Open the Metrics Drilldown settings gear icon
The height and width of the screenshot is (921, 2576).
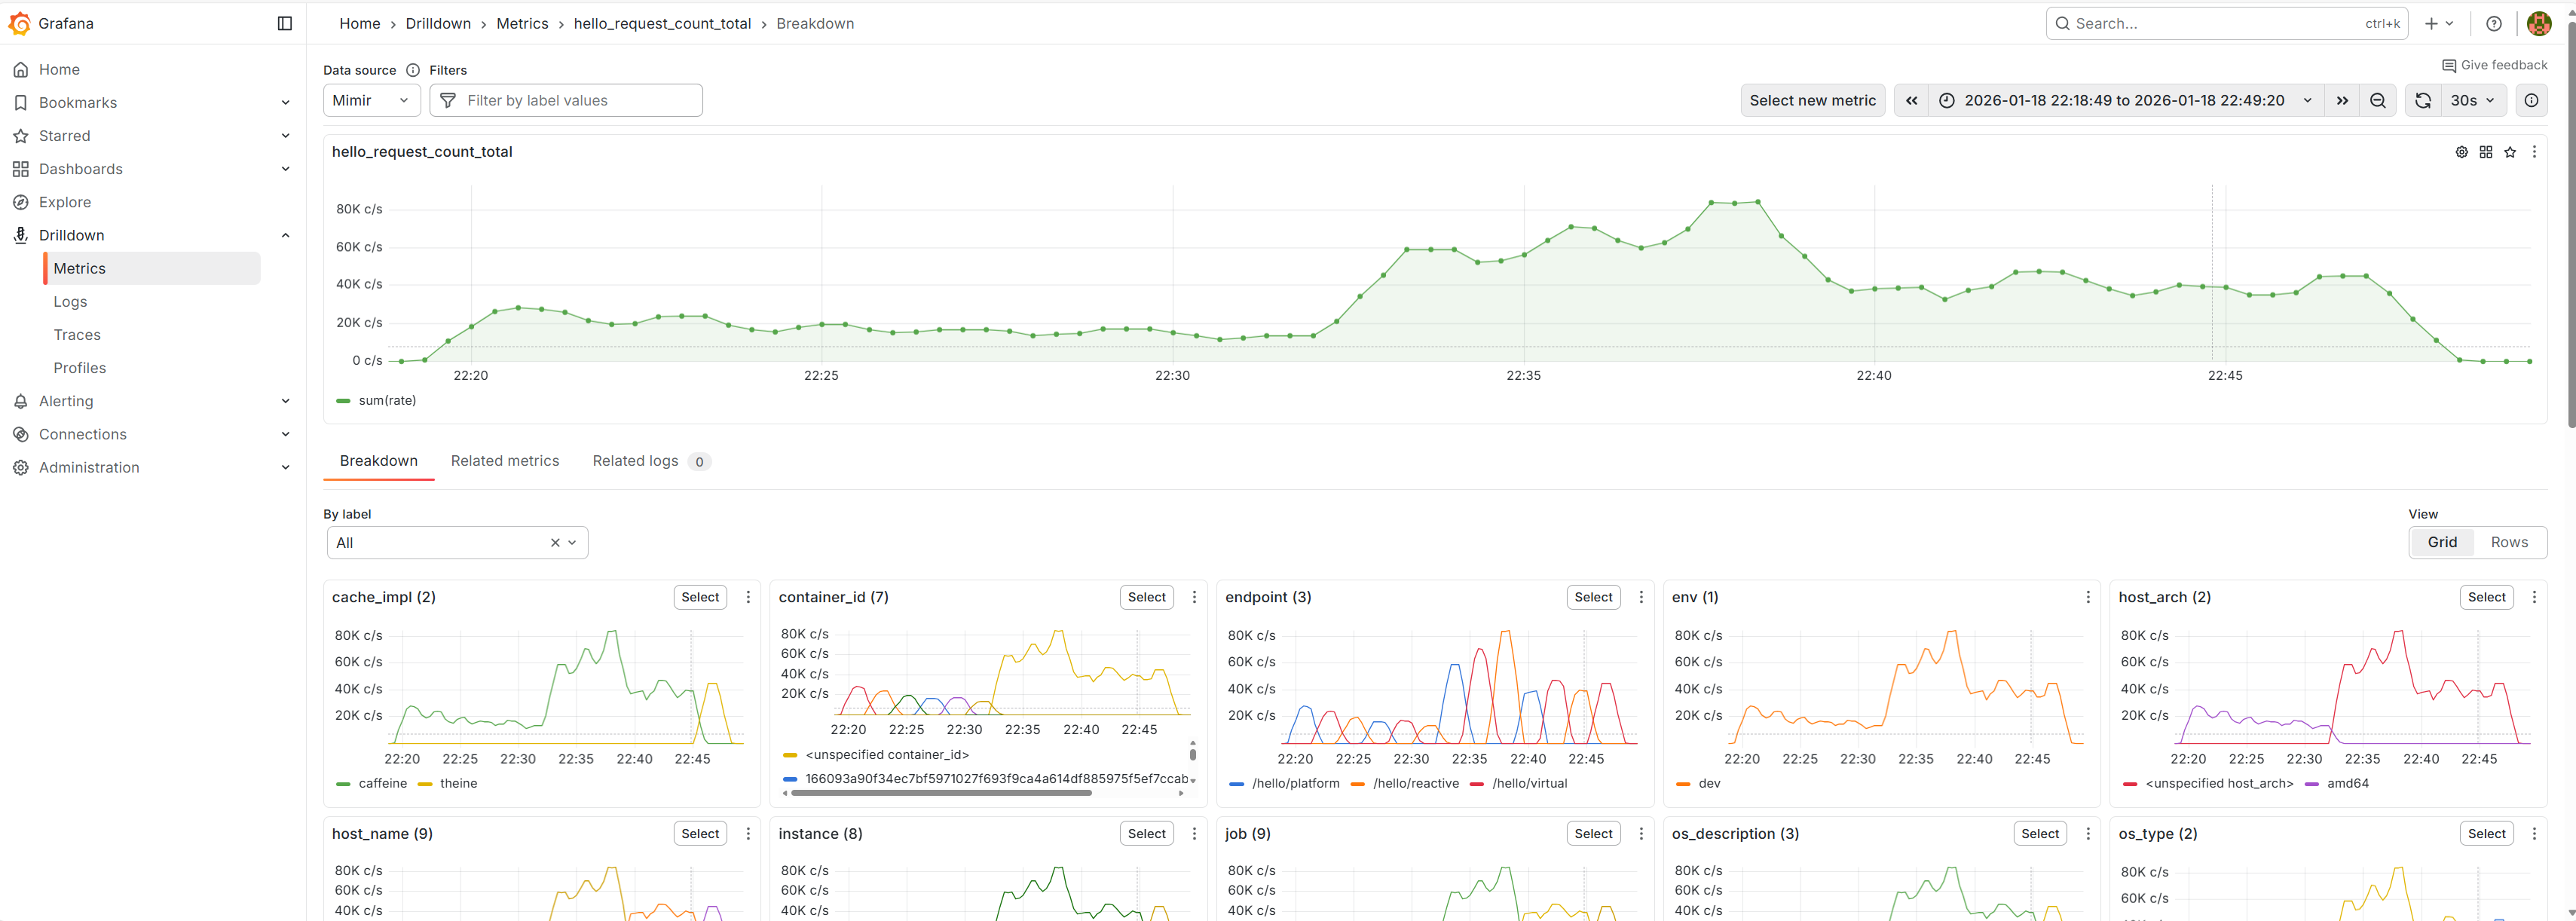coord(2461,151)
